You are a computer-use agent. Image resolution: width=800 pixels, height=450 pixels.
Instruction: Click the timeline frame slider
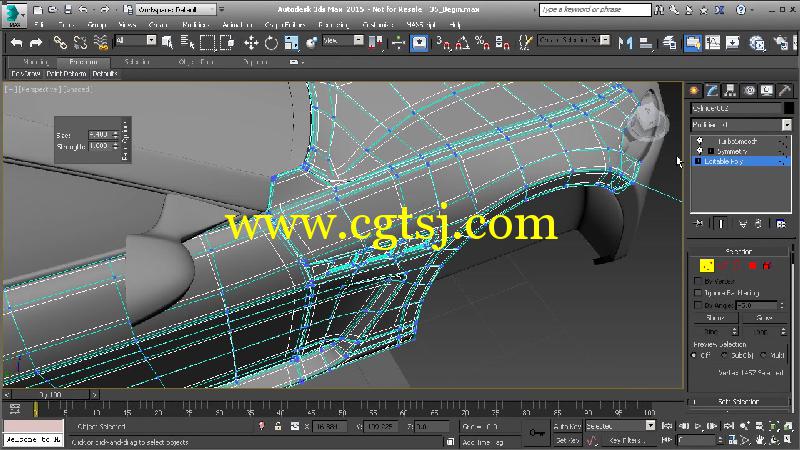51,394
